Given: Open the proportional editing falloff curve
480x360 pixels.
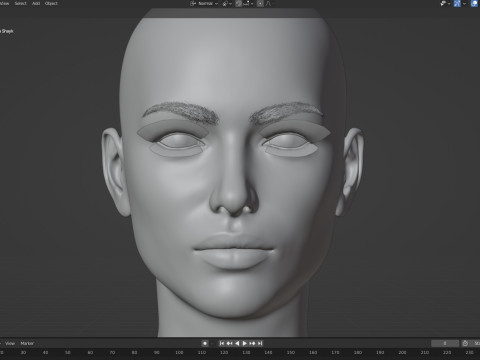Looking at the screenshot, I should [268, 4].
